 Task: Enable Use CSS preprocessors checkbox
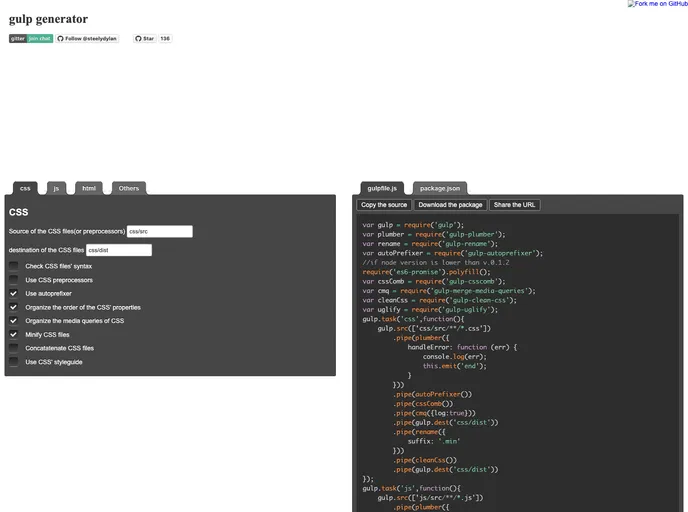pos(14,280)
